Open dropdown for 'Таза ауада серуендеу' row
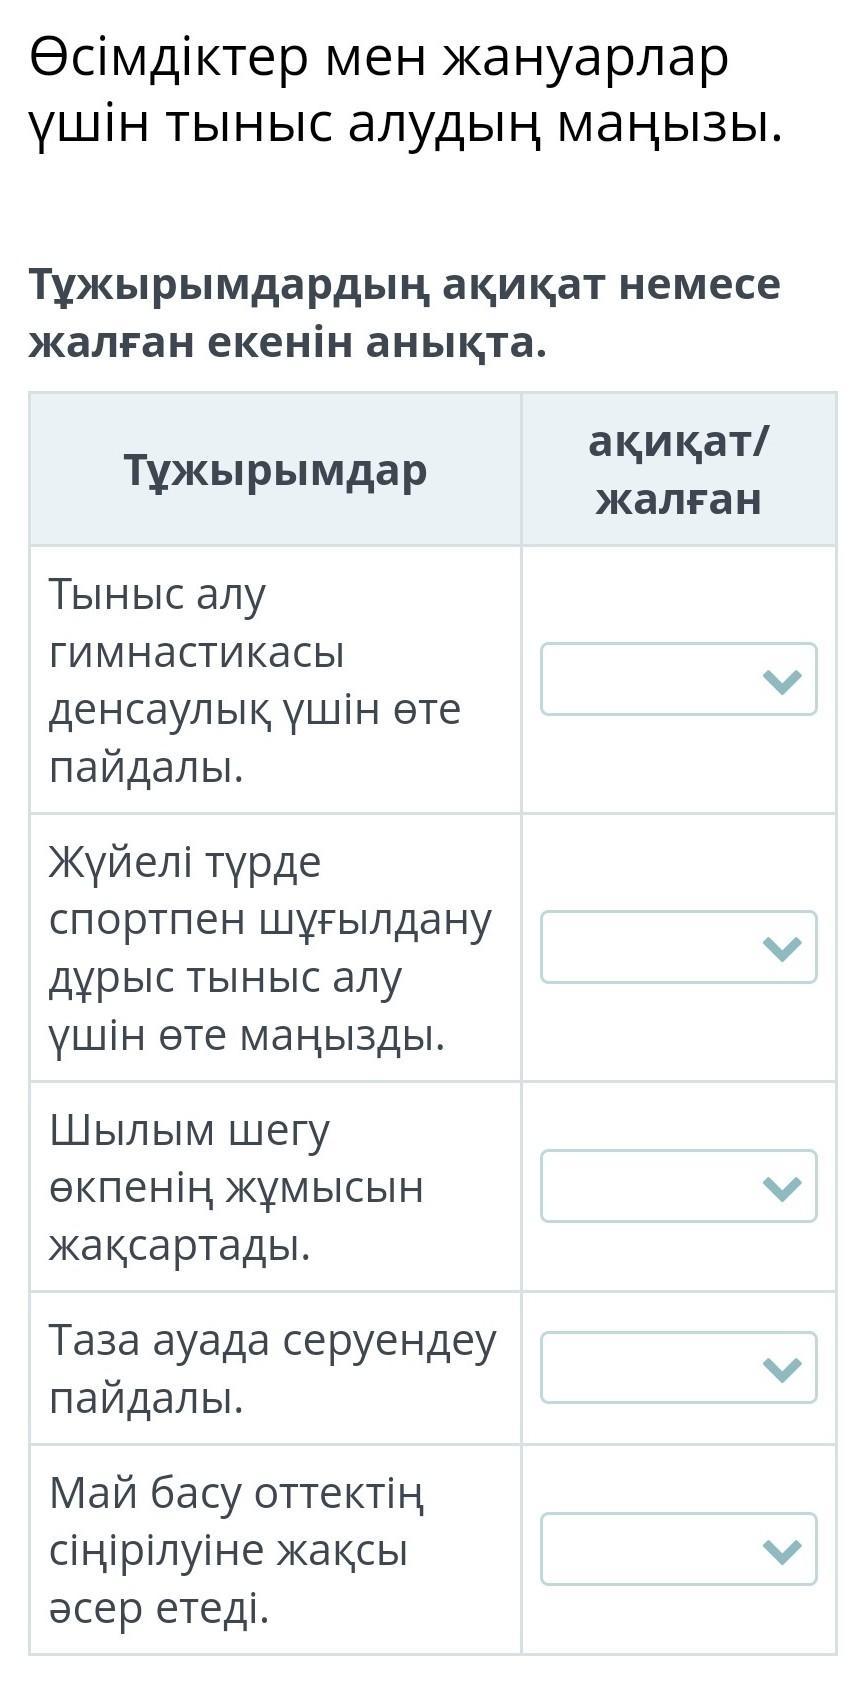Viewport: 864px width, 1697px height. click(679, 1367)
